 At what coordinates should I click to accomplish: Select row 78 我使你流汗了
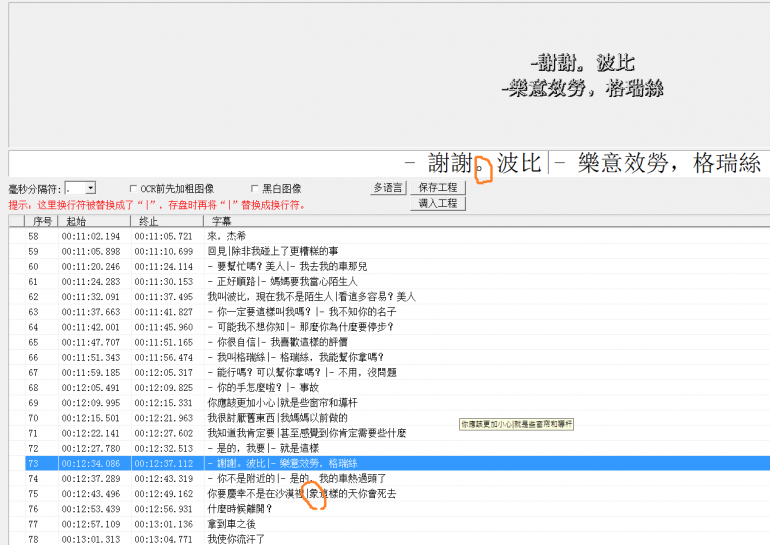pos(397,539)
